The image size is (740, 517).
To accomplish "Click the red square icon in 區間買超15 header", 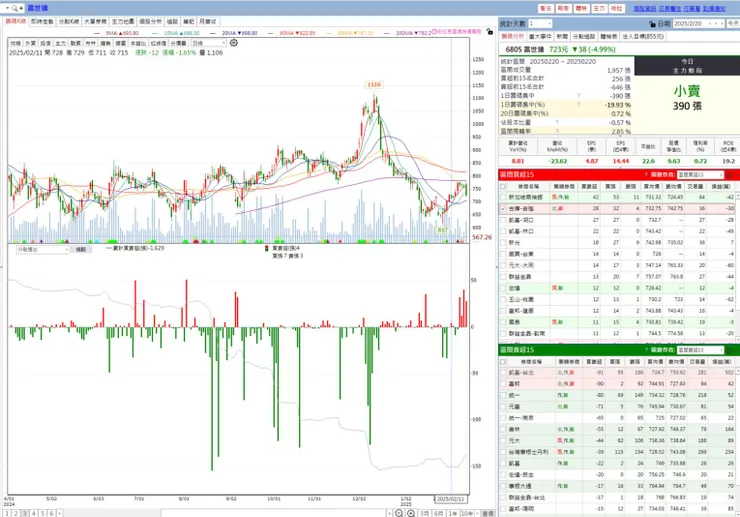I will pos(729,175).
